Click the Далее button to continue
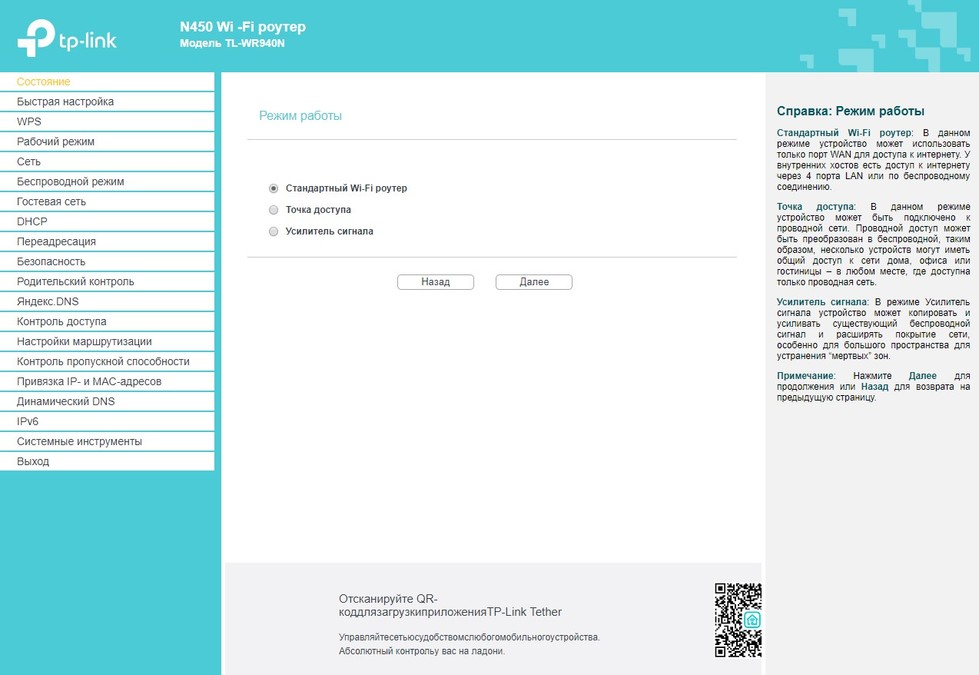The image size is (979, 675). coord(534,282)
